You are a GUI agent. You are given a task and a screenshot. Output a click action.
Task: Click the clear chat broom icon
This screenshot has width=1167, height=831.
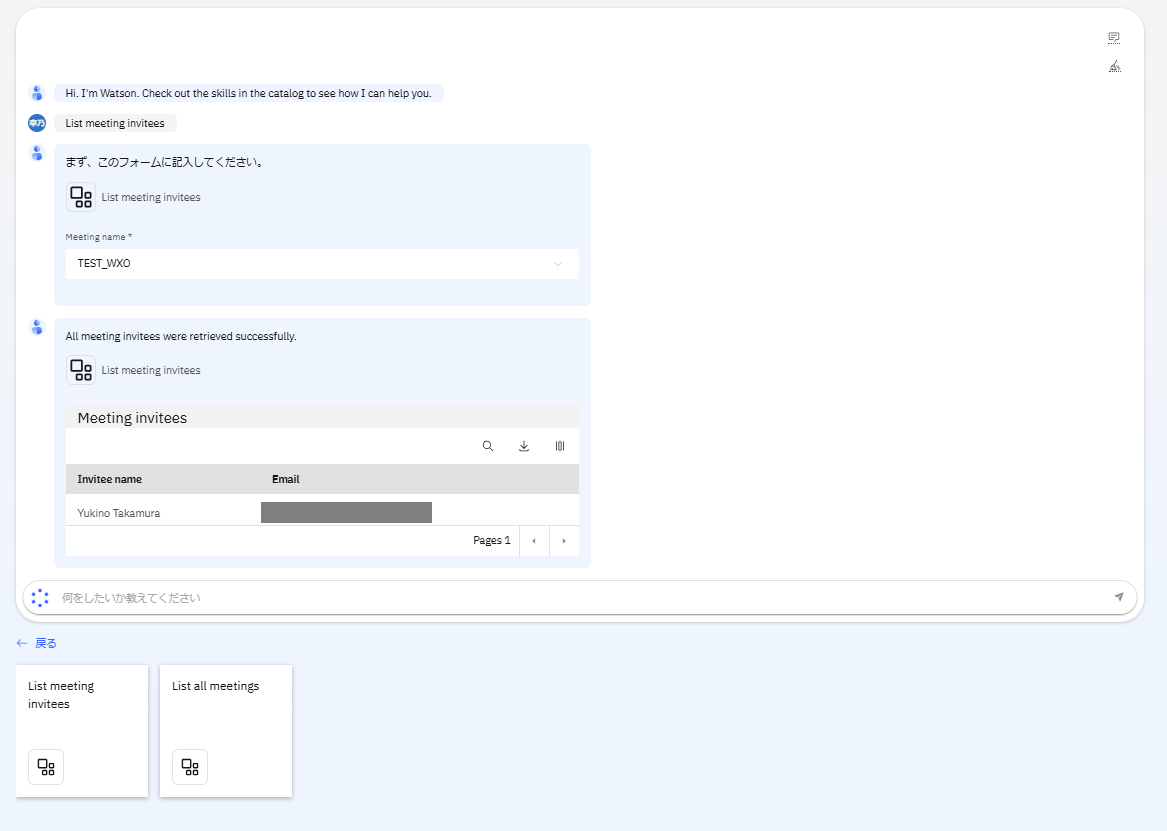tap(1114, 67)
